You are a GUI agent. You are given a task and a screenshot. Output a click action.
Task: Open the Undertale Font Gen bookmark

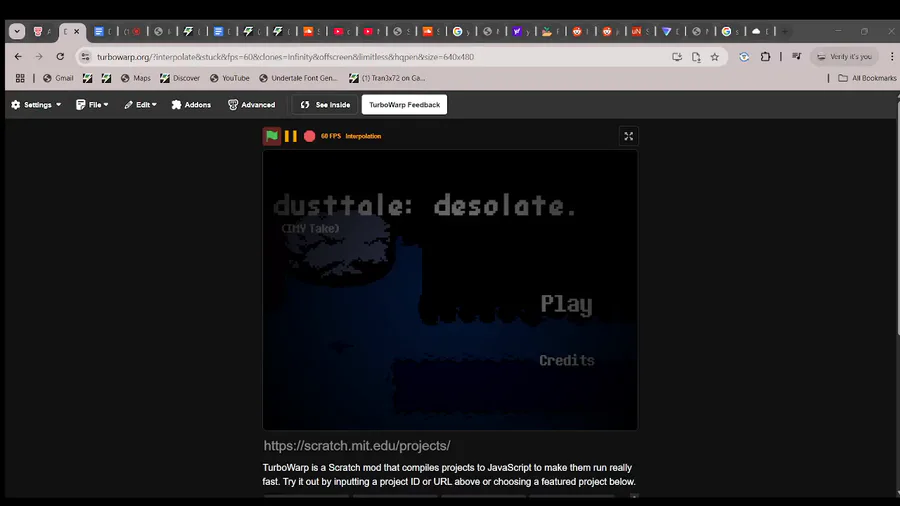(298, 78)
